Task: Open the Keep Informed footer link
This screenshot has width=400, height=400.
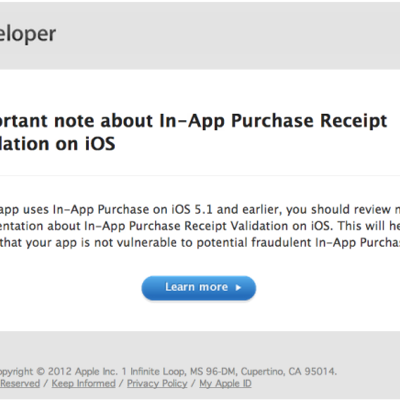Action: [83, 384]
